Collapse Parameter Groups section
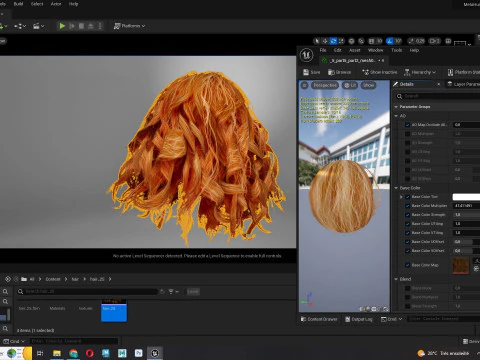Screen dimensions: 480x360 click(x=396, y=107)
